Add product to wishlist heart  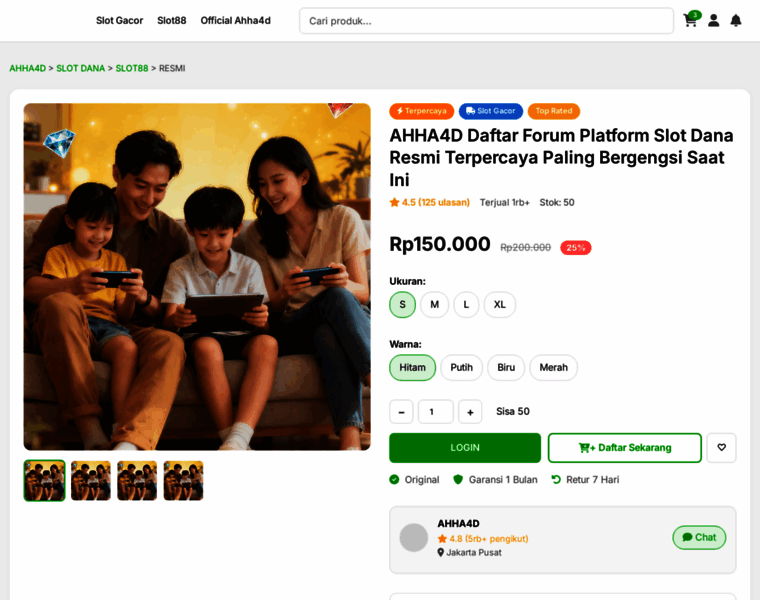click(x=721, y=447)
